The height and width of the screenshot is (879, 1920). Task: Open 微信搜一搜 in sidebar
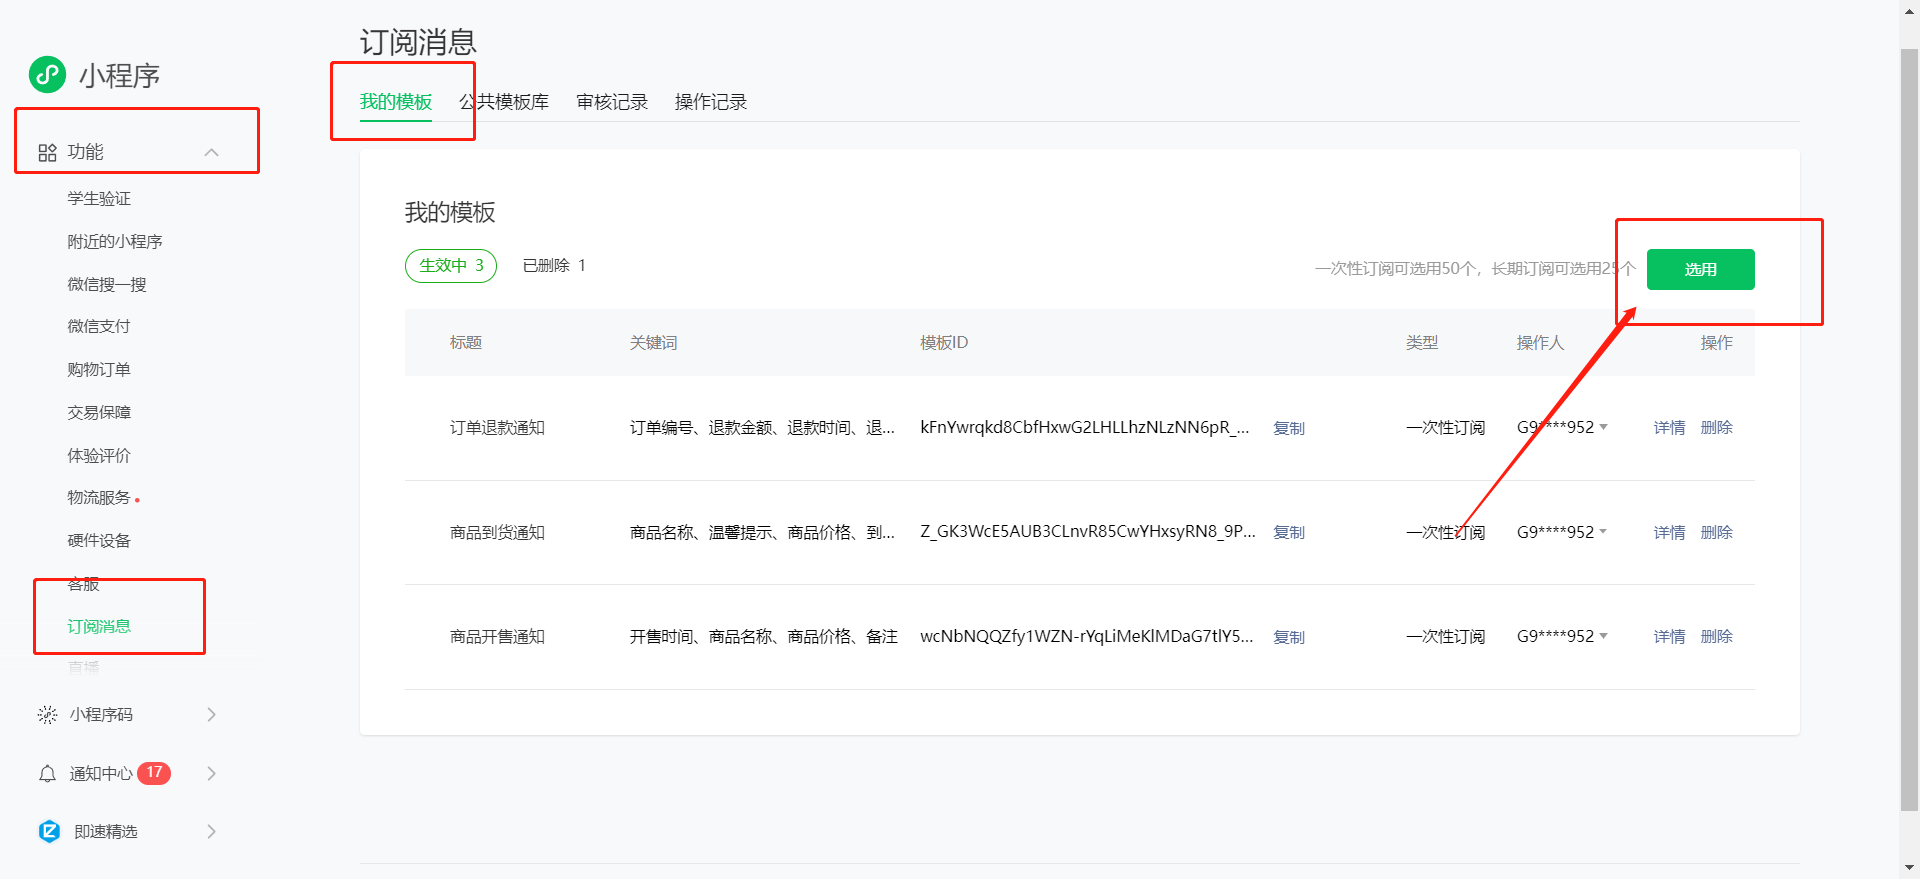(107, 285)
